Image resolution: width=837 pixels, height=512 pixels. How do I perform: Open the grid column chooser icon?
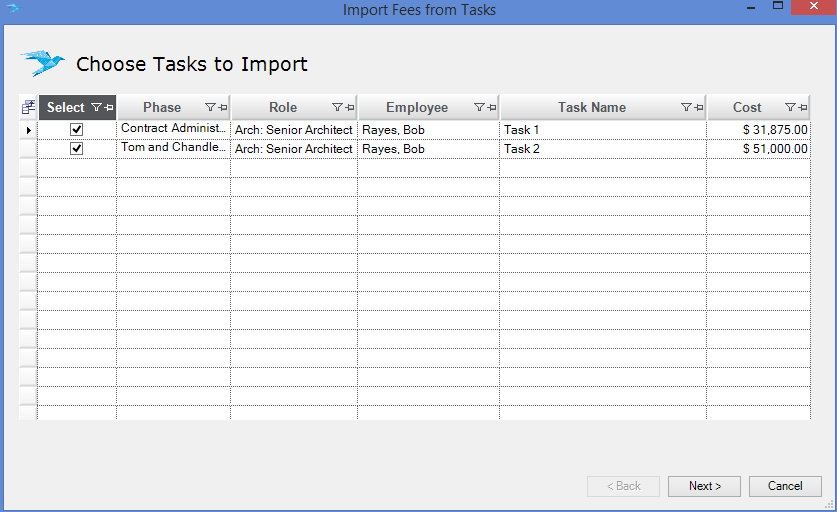pos(28,107)
